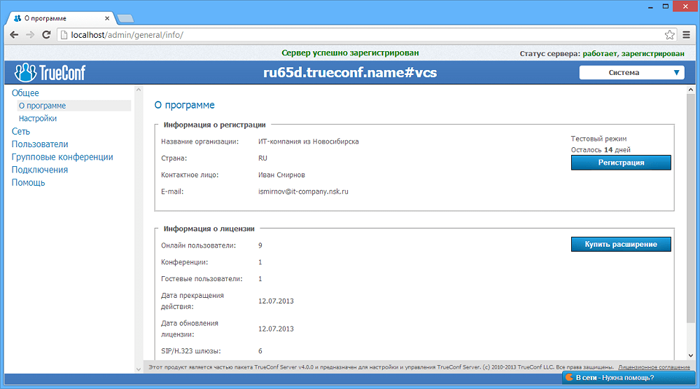Open 'Групповые конференции' in sidebar
Viewport: 700px width, 389px height.
(62, 157)
